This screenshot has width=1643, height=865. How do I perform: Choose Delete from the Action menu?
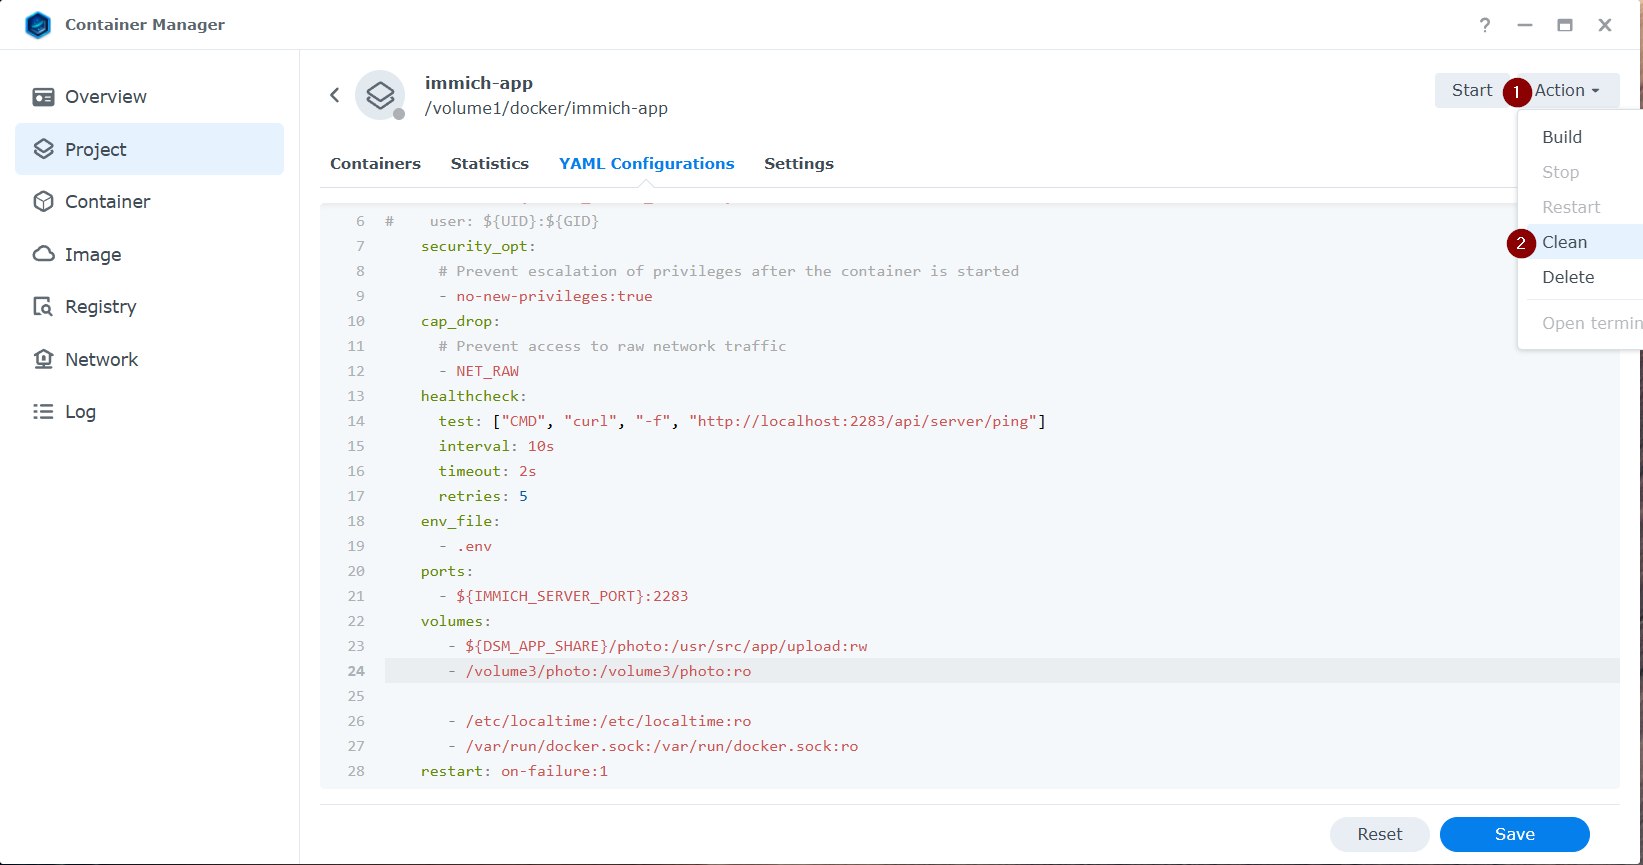[x=1568, y=277]
